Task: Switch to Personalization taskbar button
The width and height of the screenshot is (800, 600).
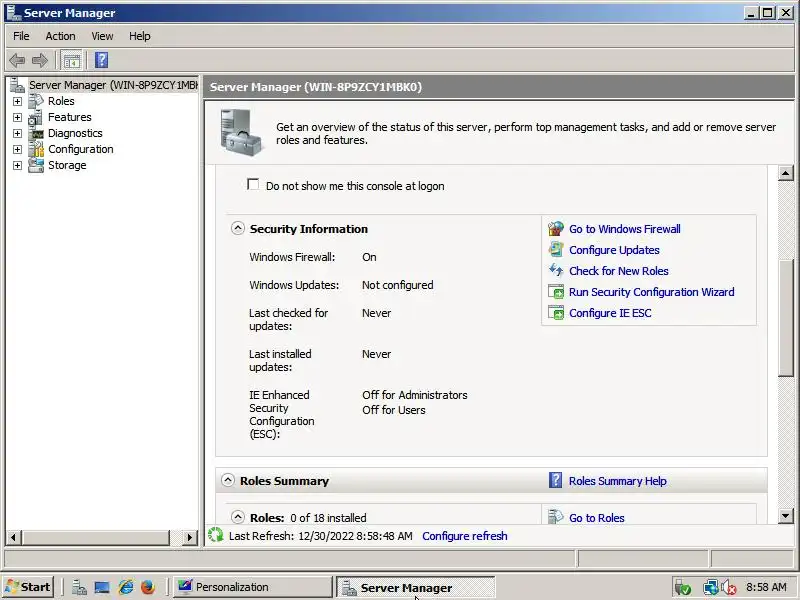Action: (252, 587)
